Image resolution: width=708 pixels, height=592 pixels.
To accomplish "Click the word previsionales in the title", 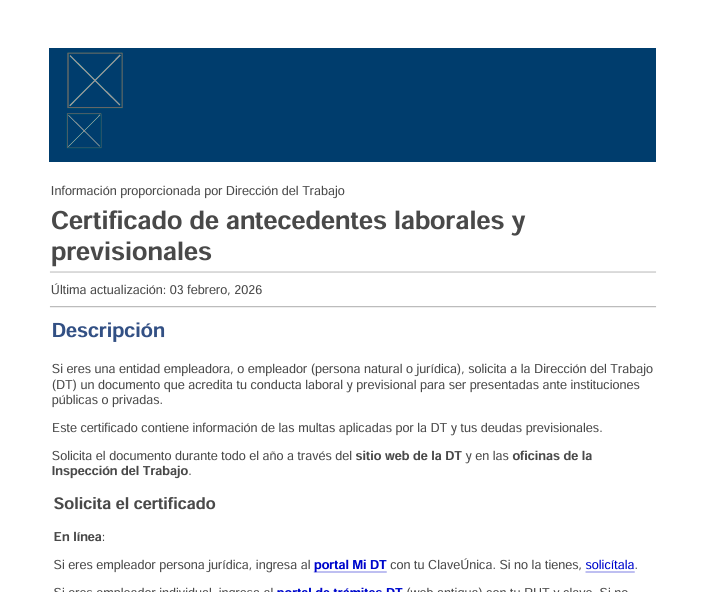I will coord(131,251).
